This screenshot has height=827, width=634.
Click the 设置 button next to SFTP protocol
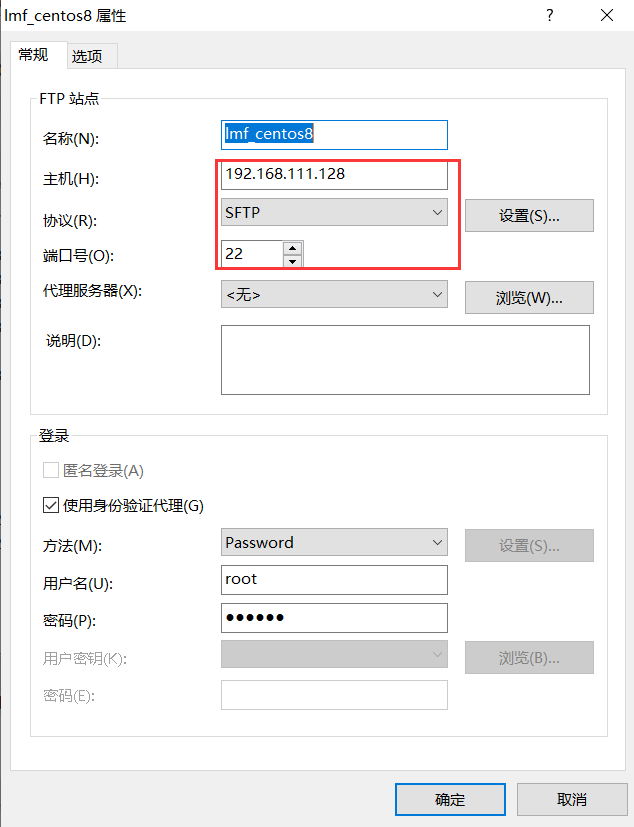click(x=528, y=215)
